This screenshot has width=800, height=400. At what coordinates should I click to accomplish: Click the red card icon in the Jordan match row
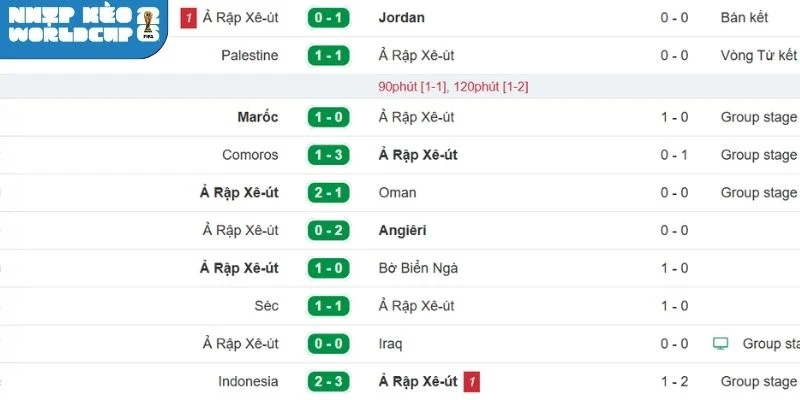pyautogui.click(x=187, y=17)
